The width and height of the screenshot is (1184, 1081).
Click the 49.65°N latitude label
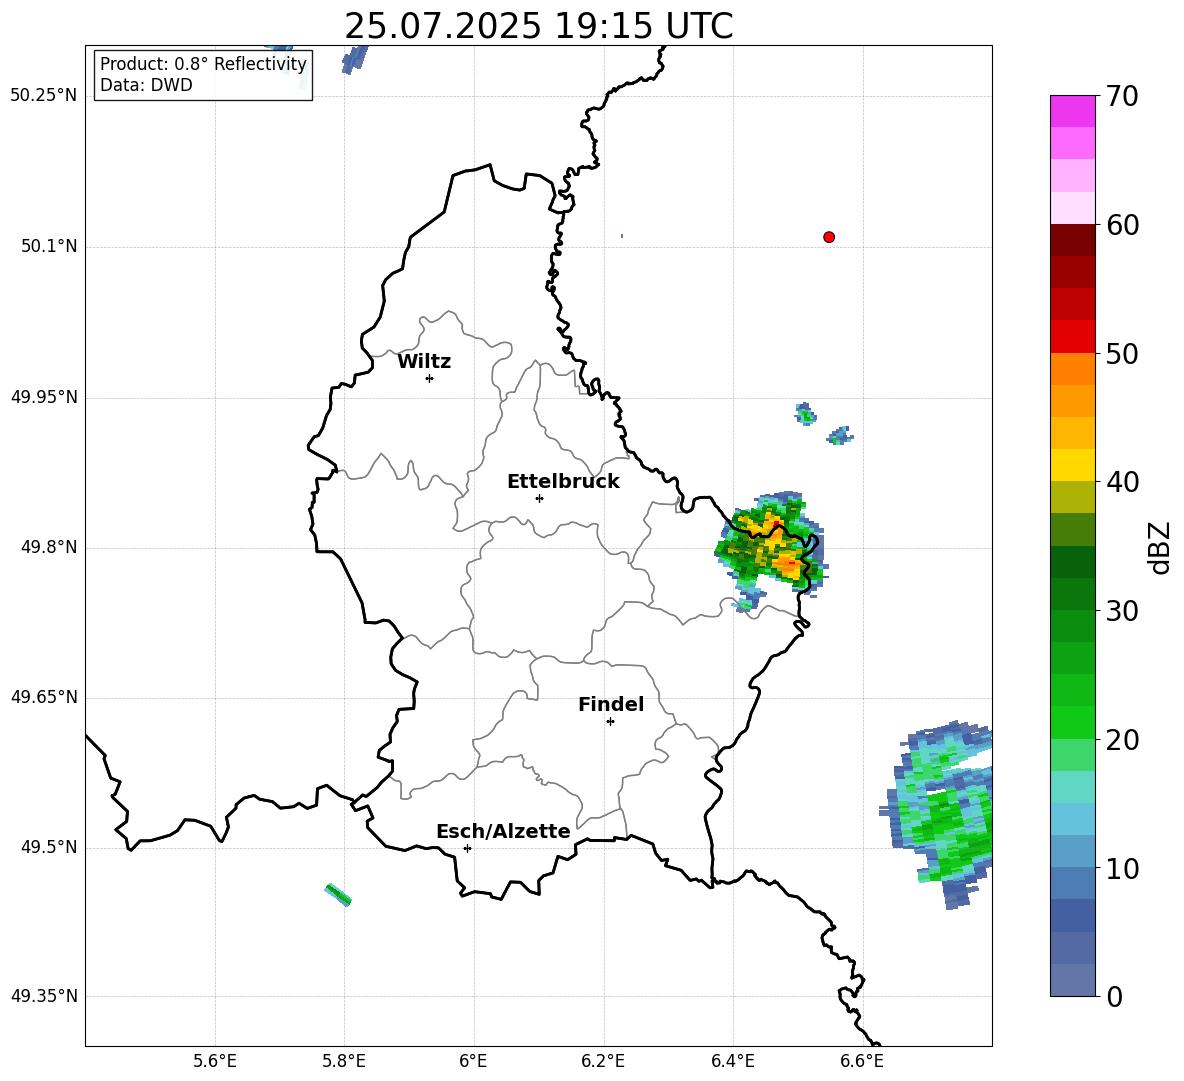44,697
